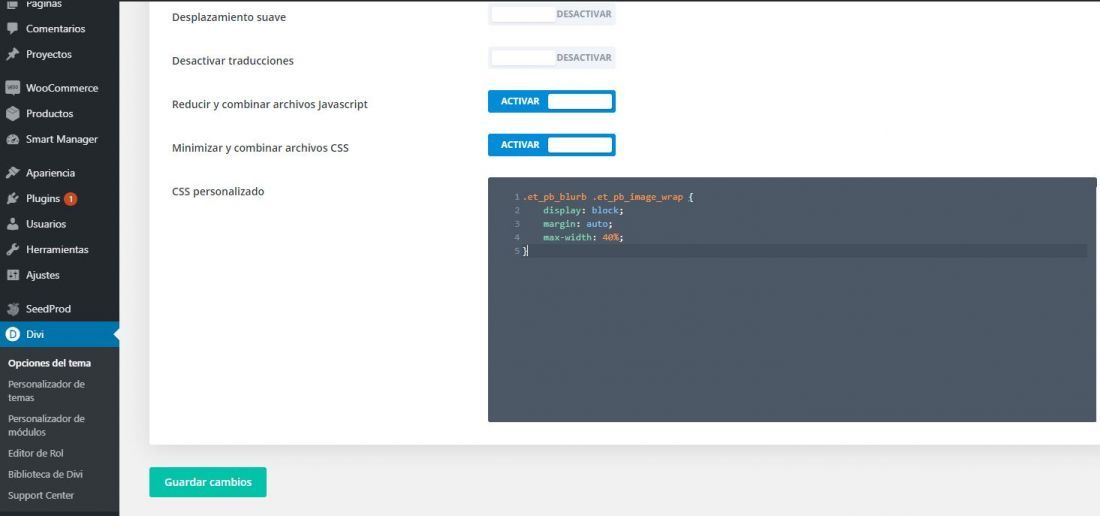Open Editor de Rol
The height and width of the screenshot is (516, 1100).
pyautogui.click(x=36, y=454)
